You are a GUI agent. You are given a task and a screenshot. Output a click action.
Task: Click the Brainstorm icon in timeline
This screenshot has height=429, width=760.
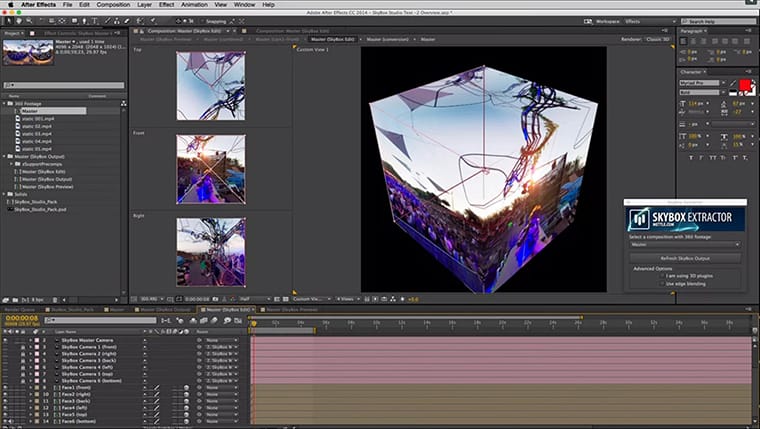[x=227, y=320]
